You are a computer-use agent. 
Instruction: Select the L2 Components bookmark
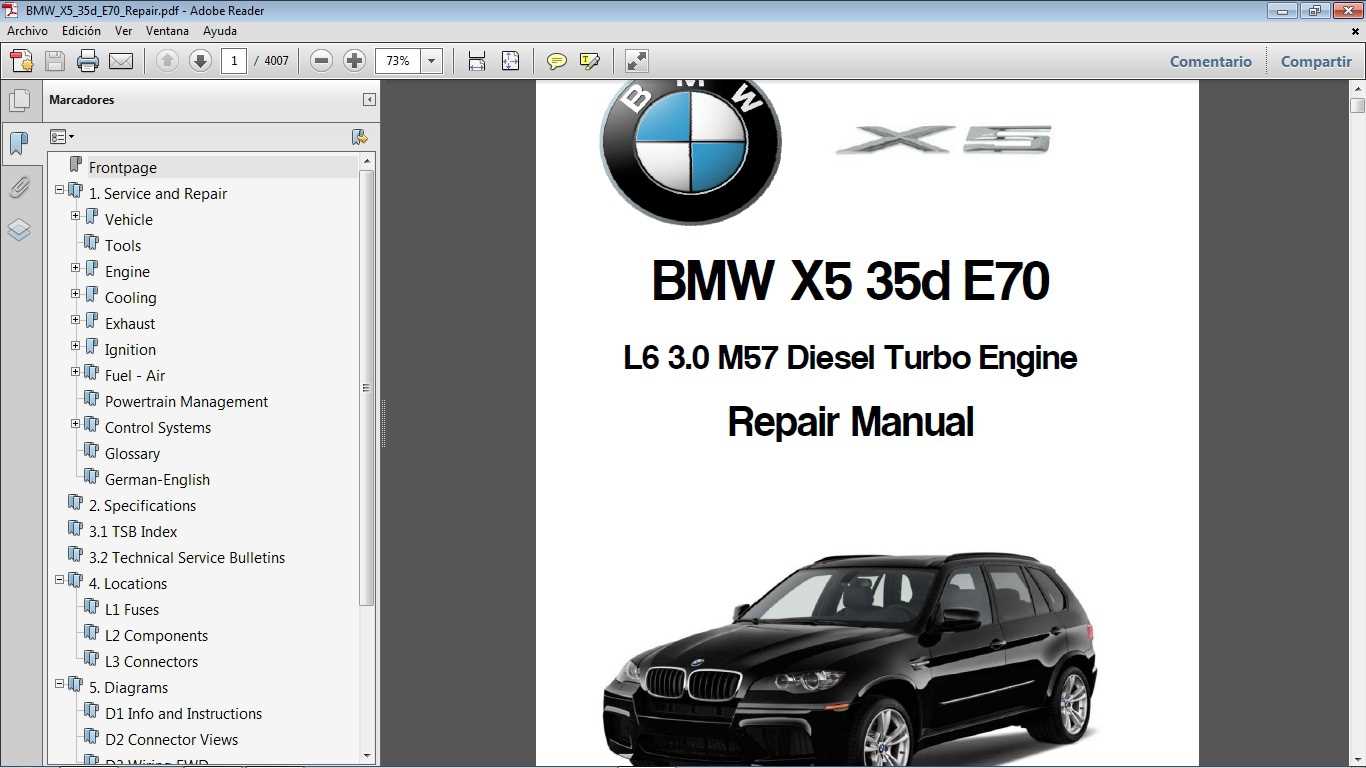156,636
